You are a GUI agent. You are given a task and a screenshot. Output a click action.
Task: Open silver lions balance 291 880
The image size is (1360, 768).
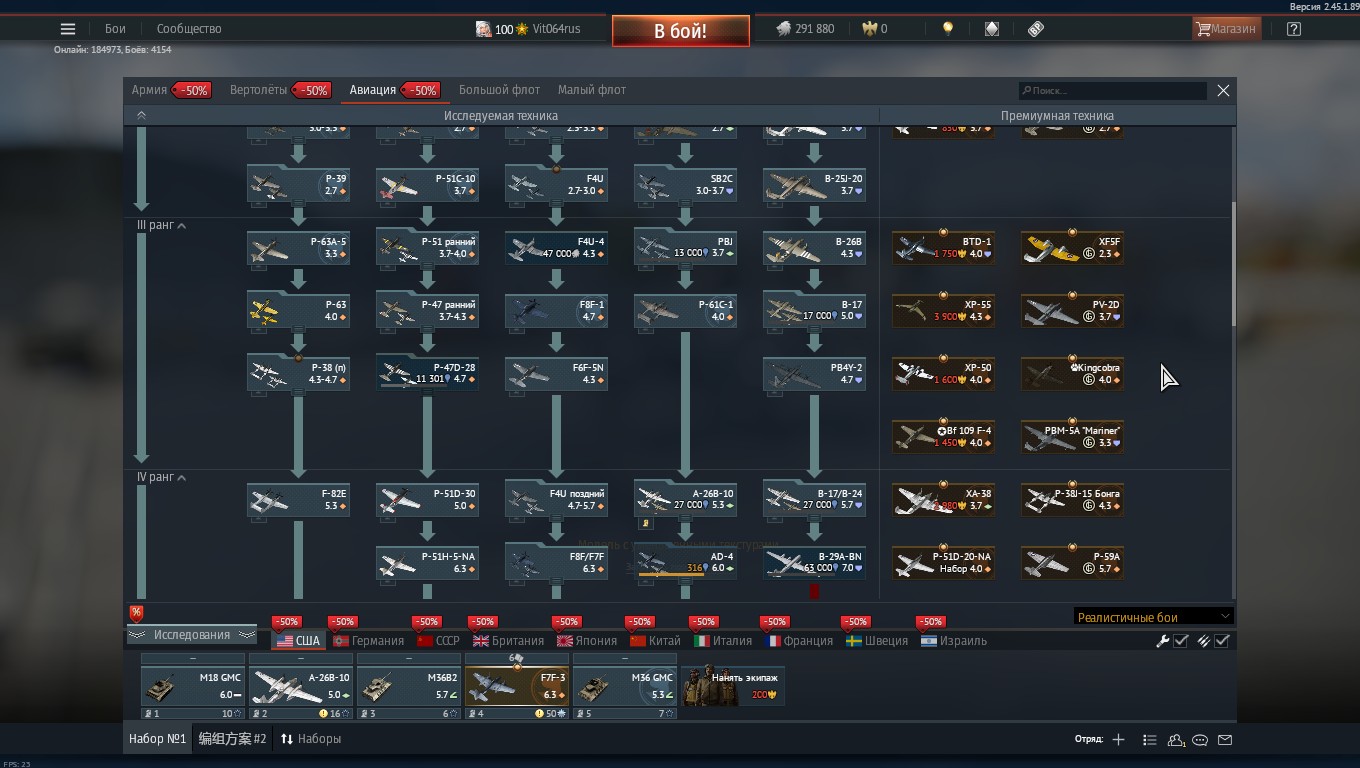805,29
